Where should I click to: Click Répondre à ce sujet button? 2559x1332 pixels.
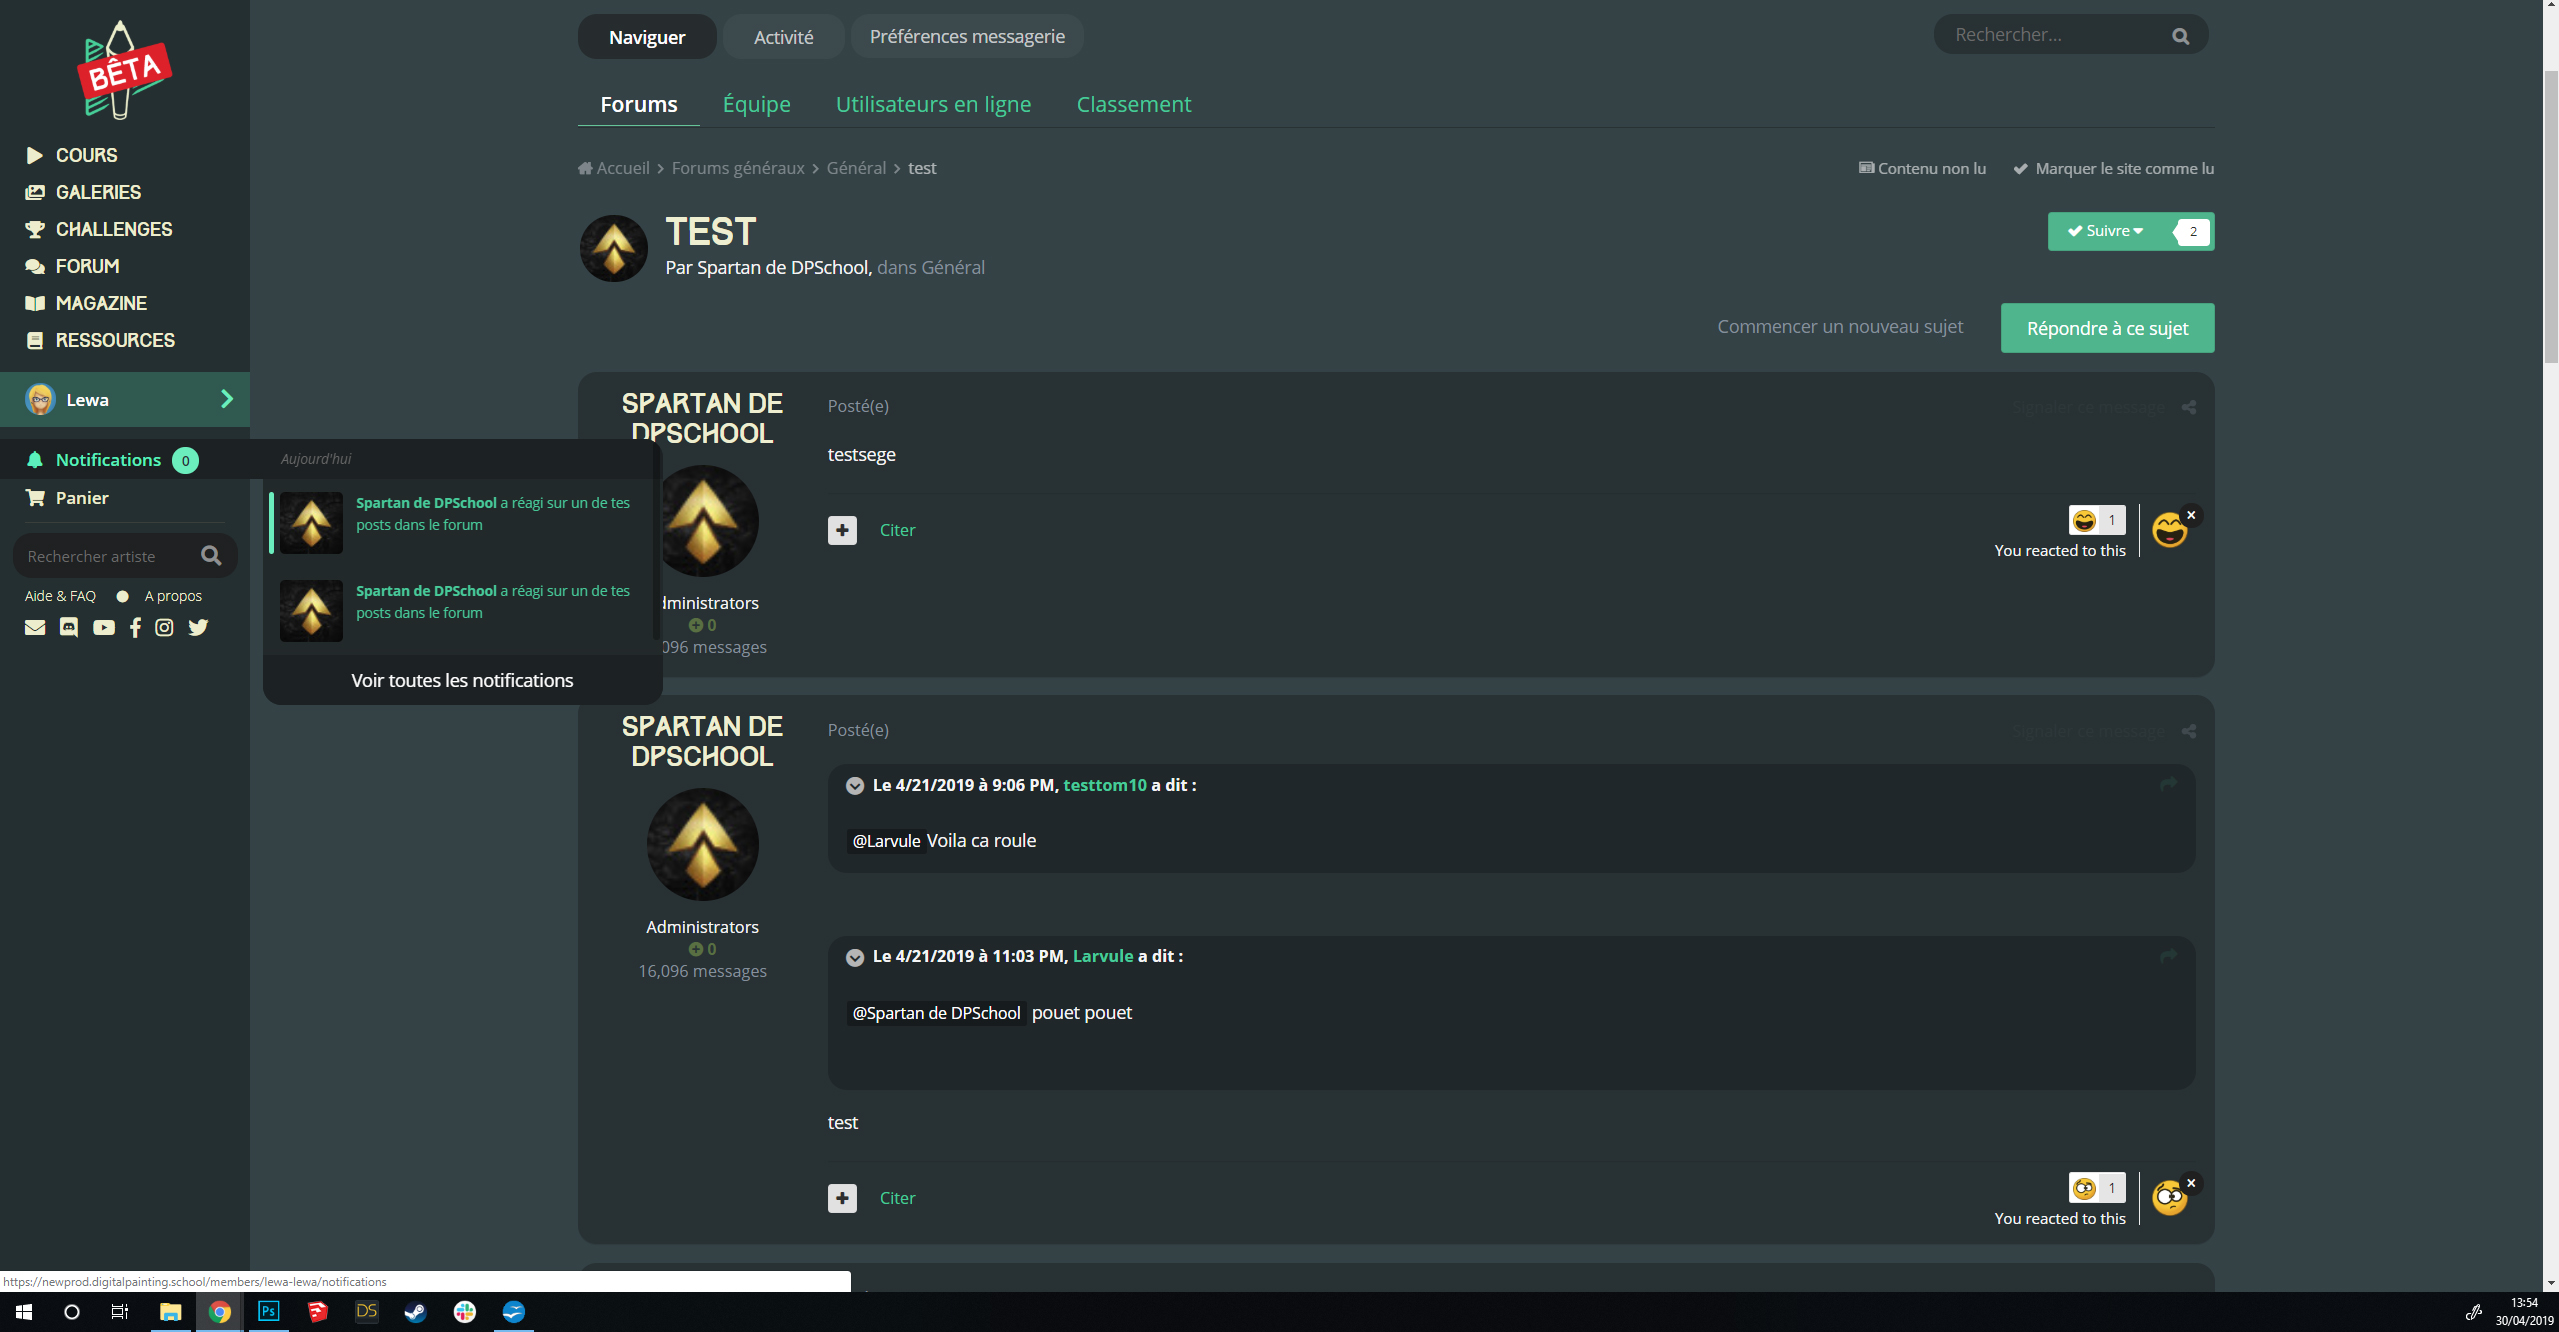click(2107, 328)
